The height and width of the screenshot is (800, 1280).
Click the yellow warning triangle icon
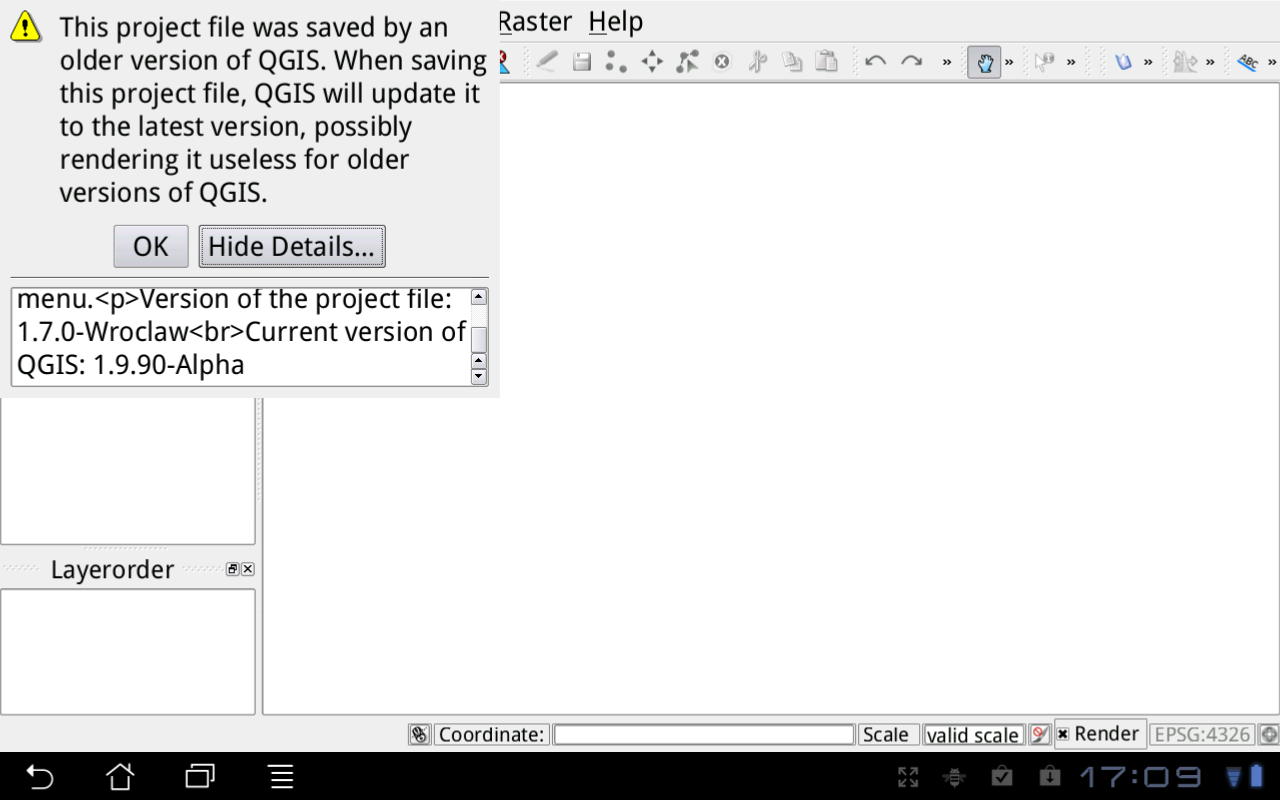coord(26,27)
